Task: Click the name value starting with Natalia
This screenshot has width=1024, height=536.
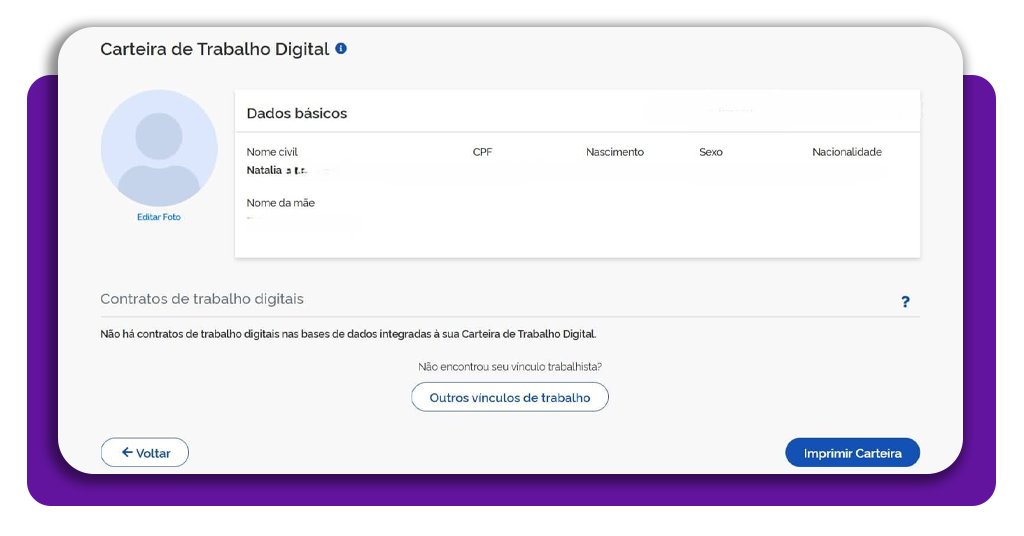Action: point(277,170)
